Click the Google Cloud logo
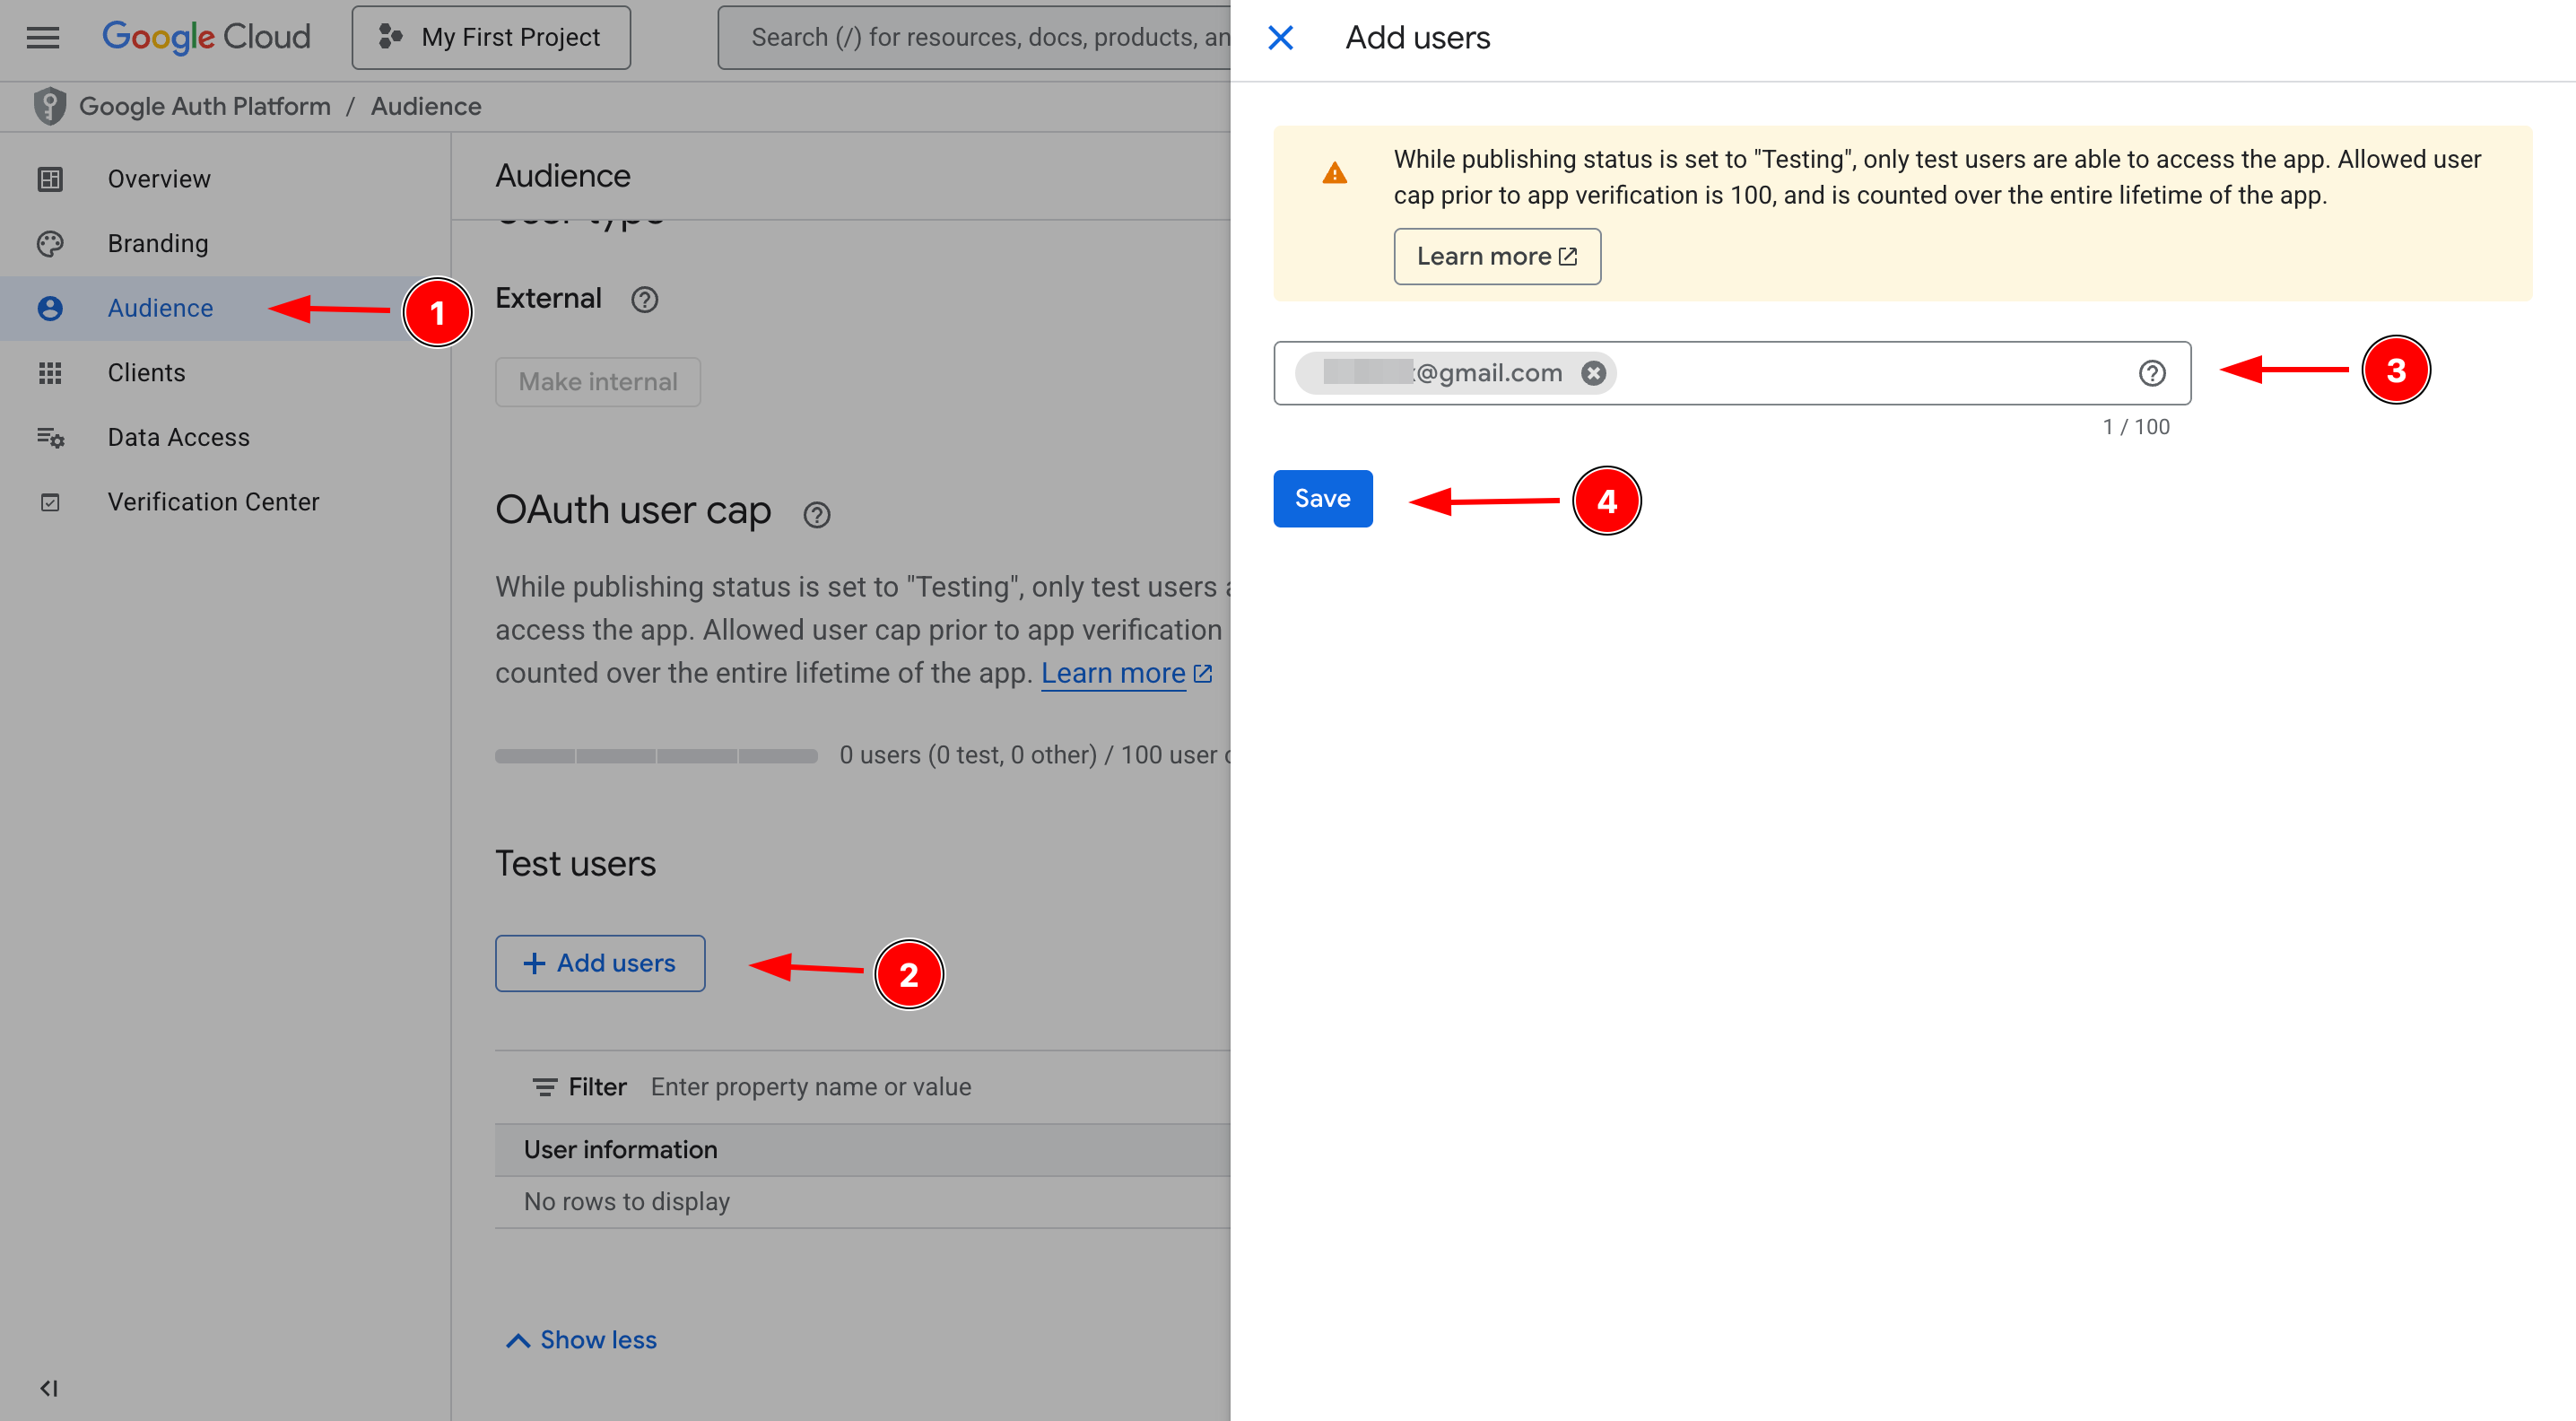Screen dimensions: 2576x1421 pos(207,37)
